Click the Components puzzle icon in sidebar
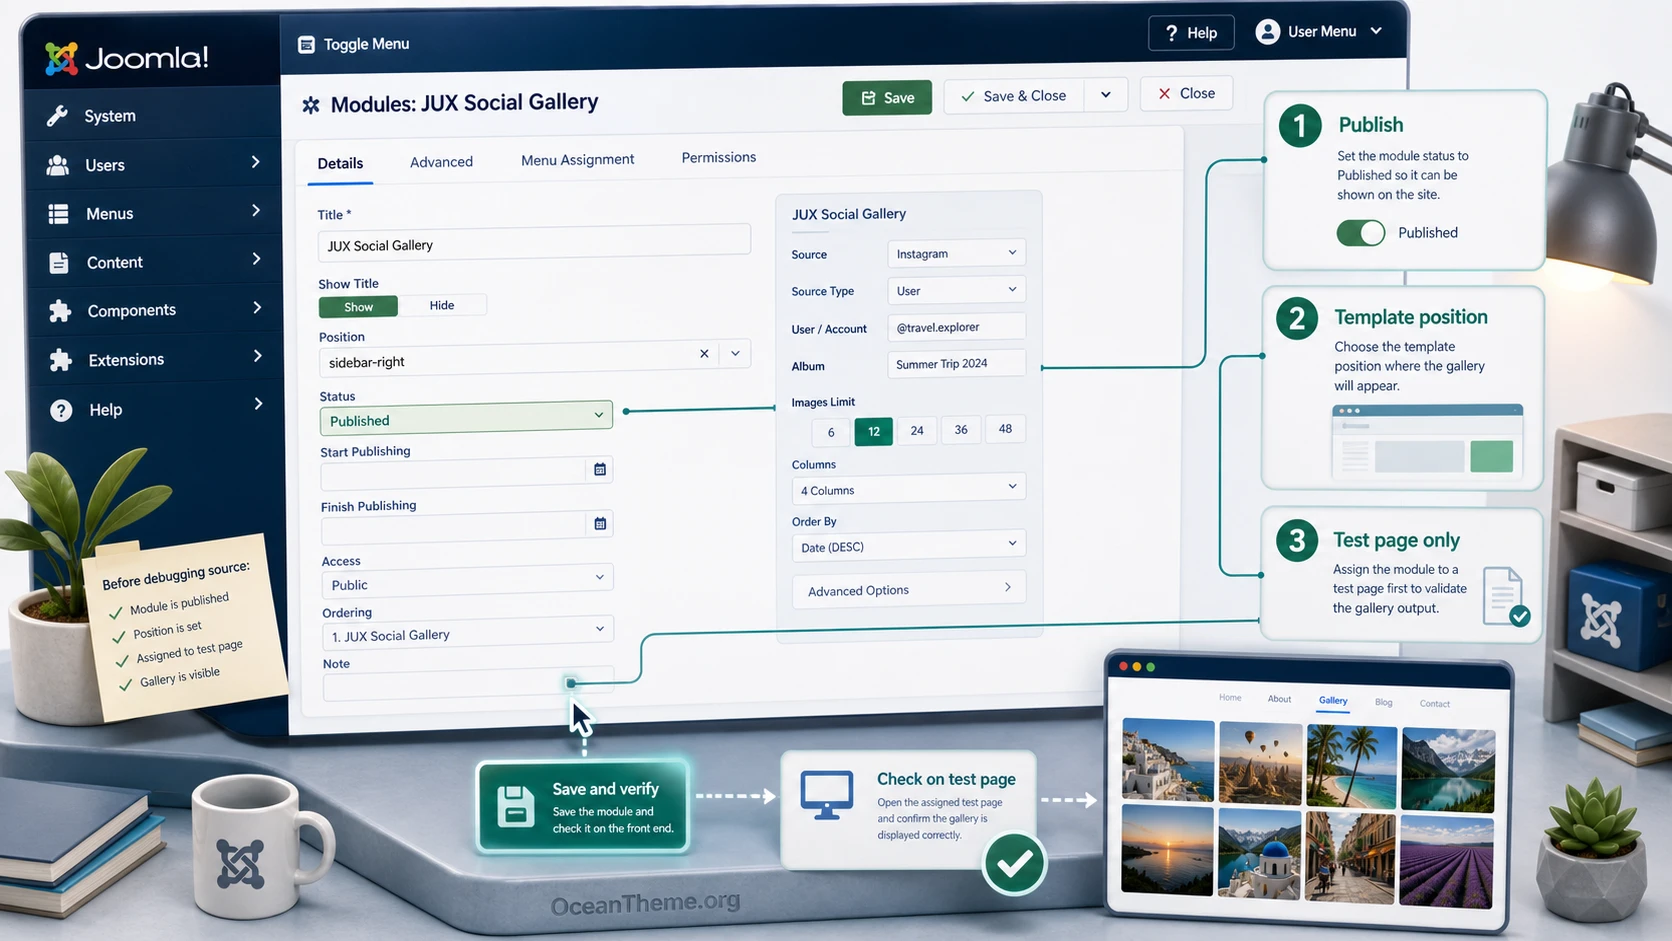The height and width of the screenshot is (941, 1672). [x=60, y=311]
